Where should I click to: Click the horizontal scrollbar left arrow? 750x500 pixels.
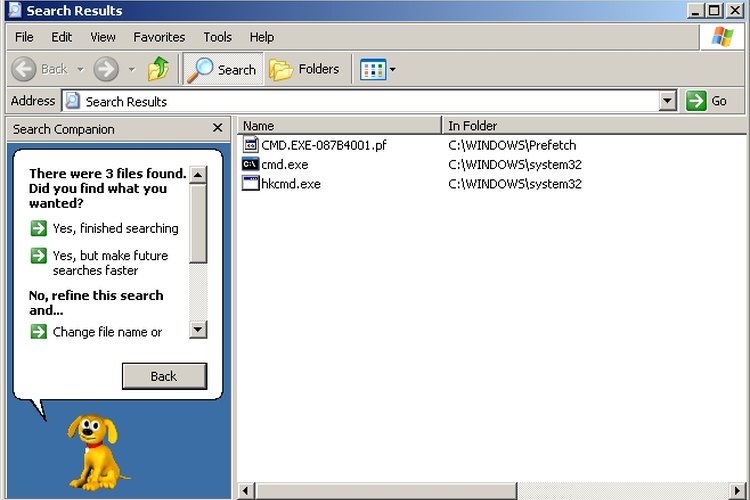(246, 491)
